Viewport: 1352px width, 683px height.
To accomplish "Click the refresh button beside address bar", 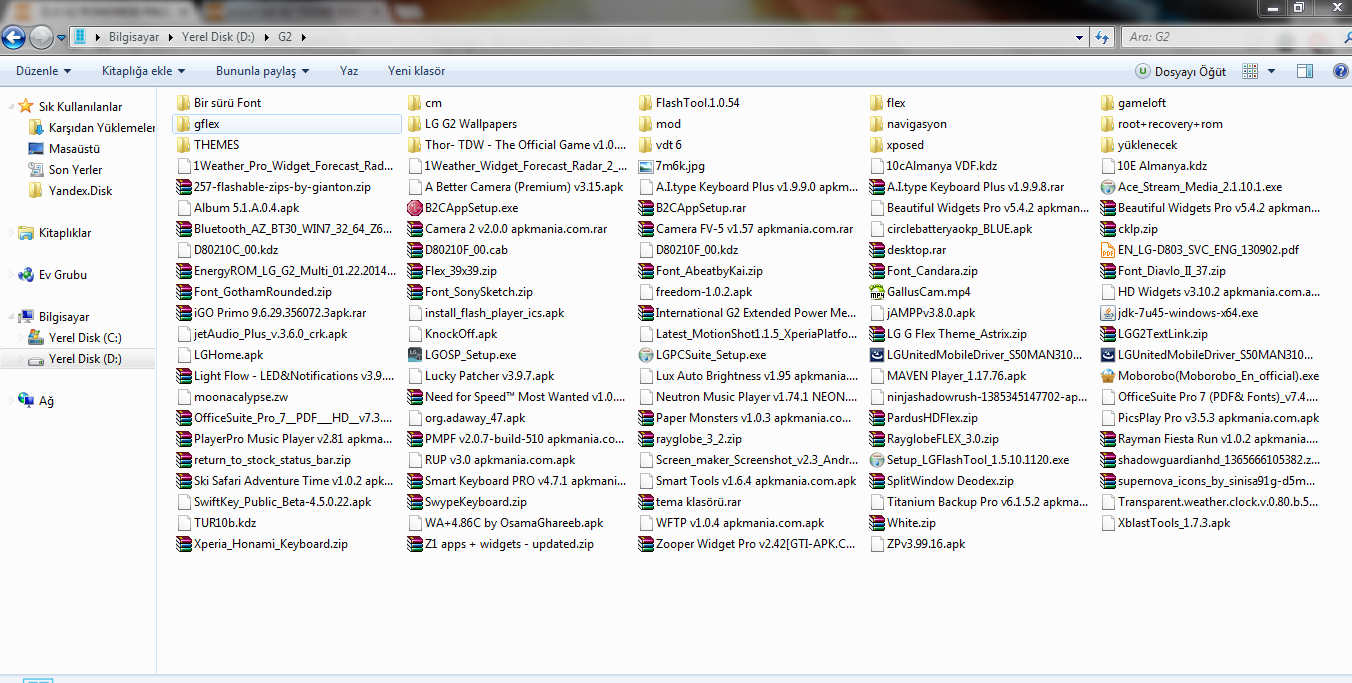I will [1103, 37].
